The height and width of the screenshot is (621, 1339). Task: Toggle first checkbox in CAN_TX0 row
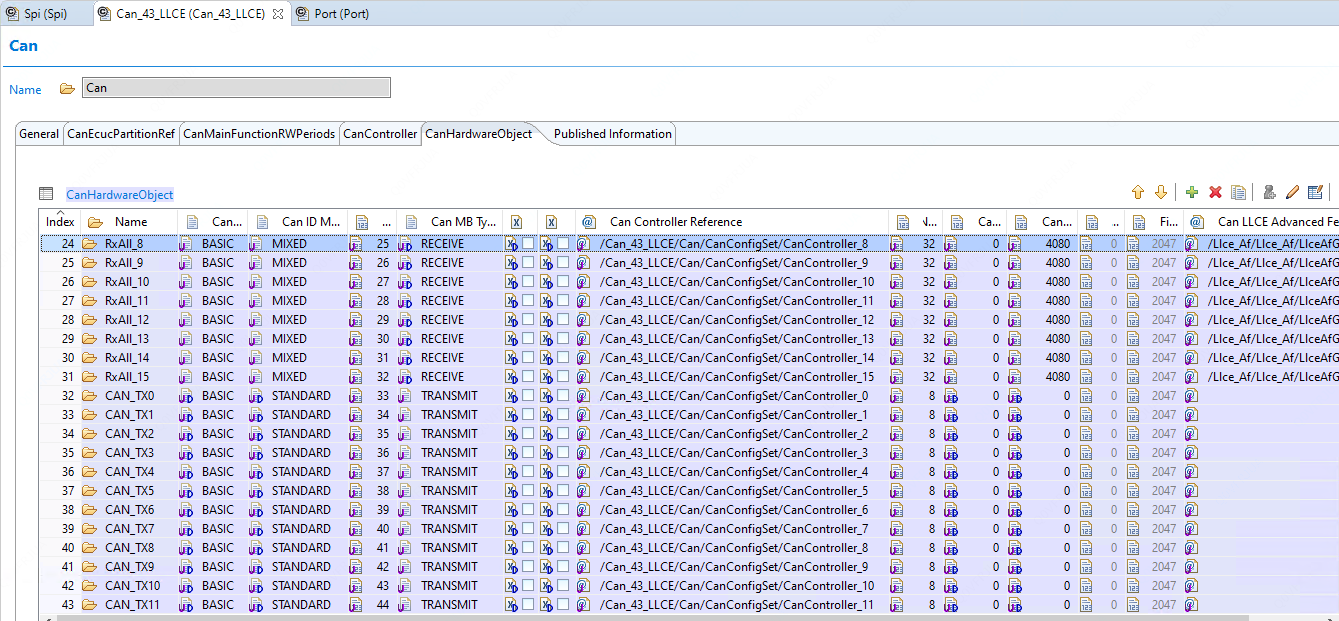(527, 396)
